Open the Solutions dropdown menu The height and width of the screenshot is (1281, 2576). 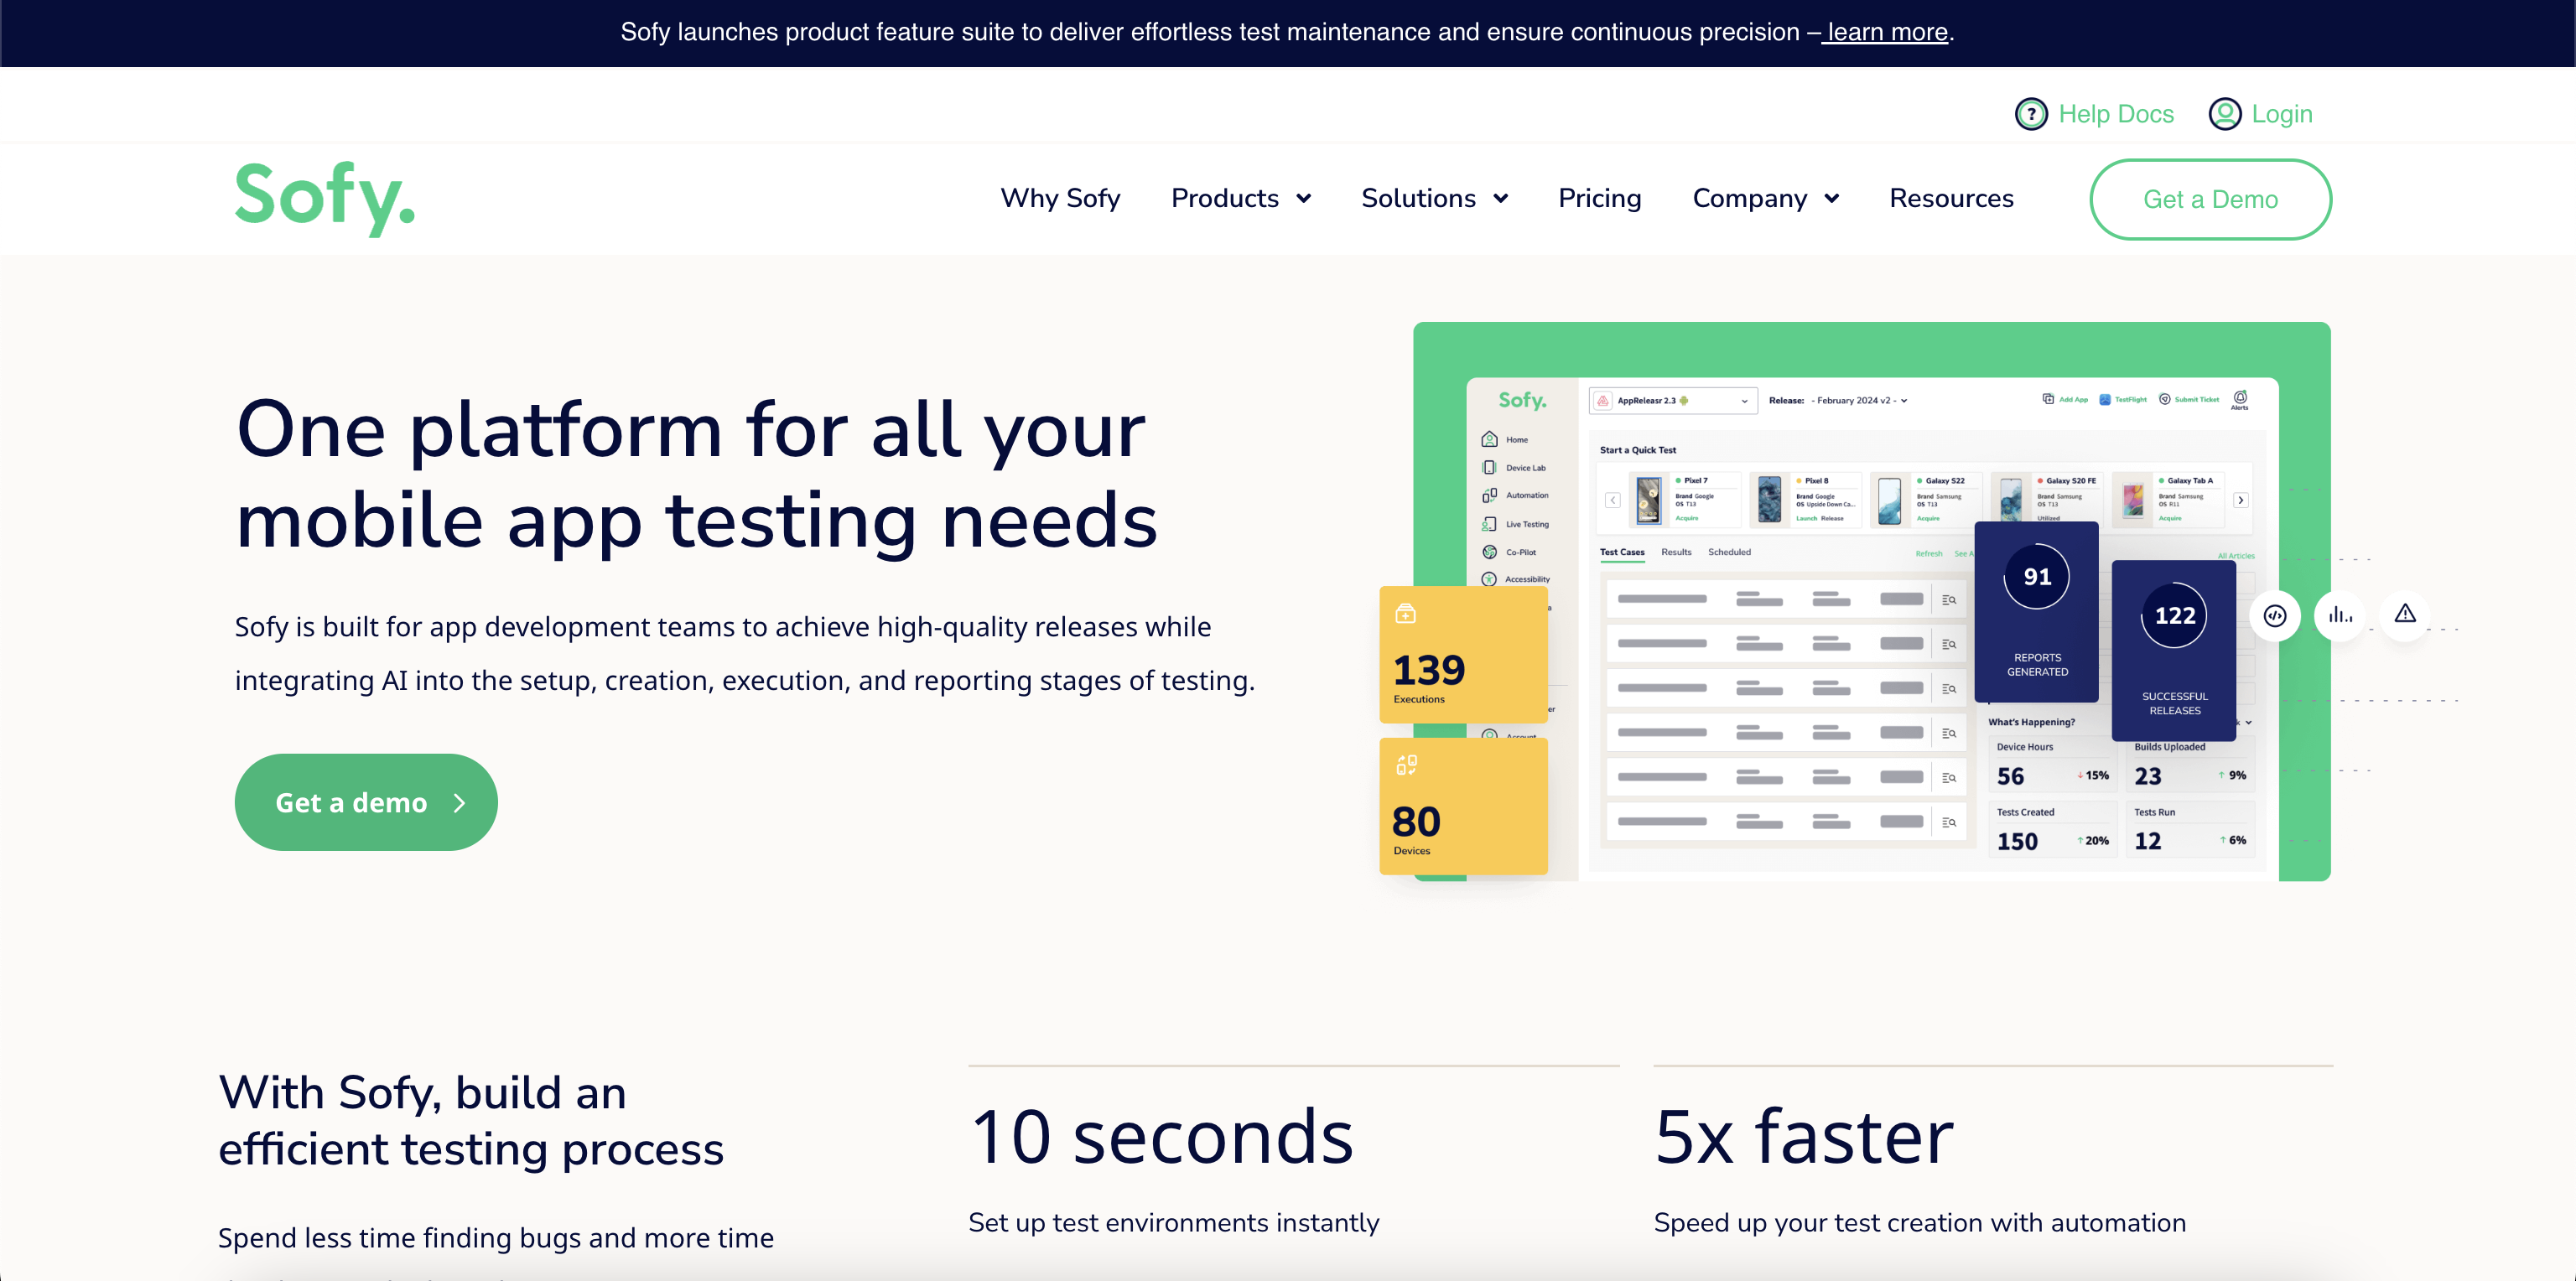1434,198
